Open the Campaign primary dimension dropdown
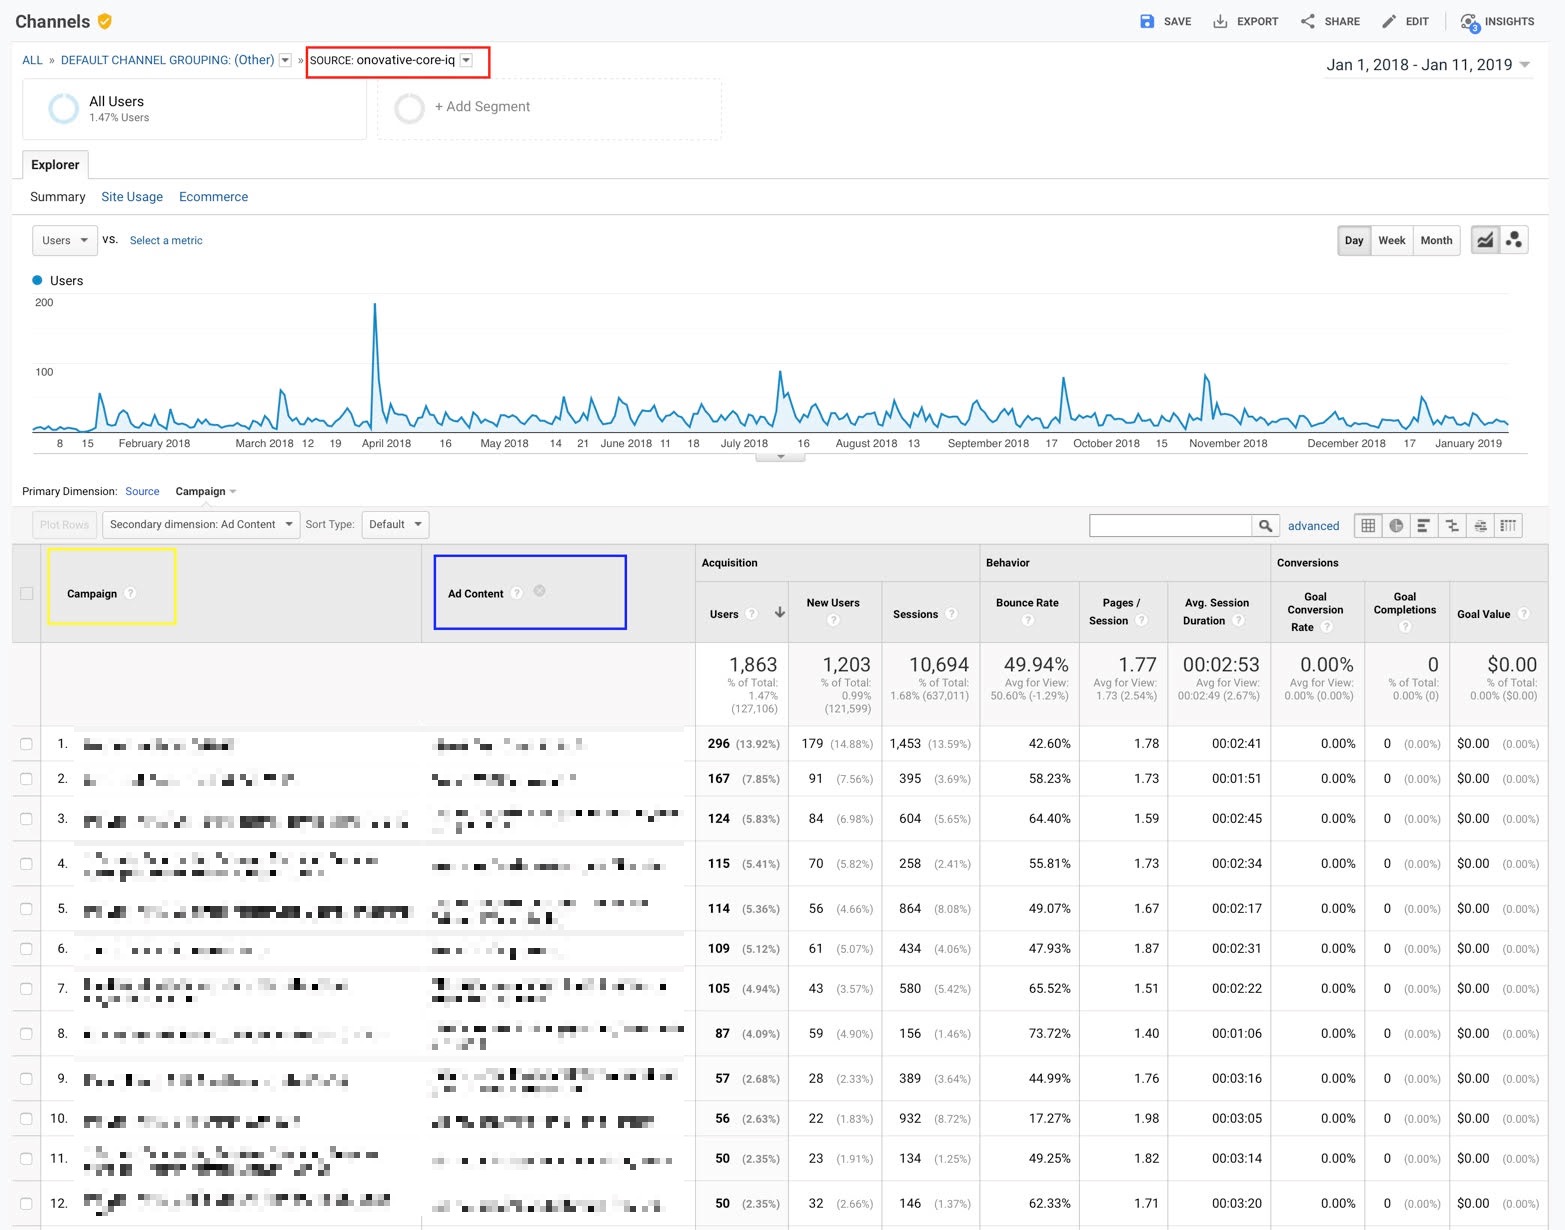The image size is (1565, 1230). 206,491
